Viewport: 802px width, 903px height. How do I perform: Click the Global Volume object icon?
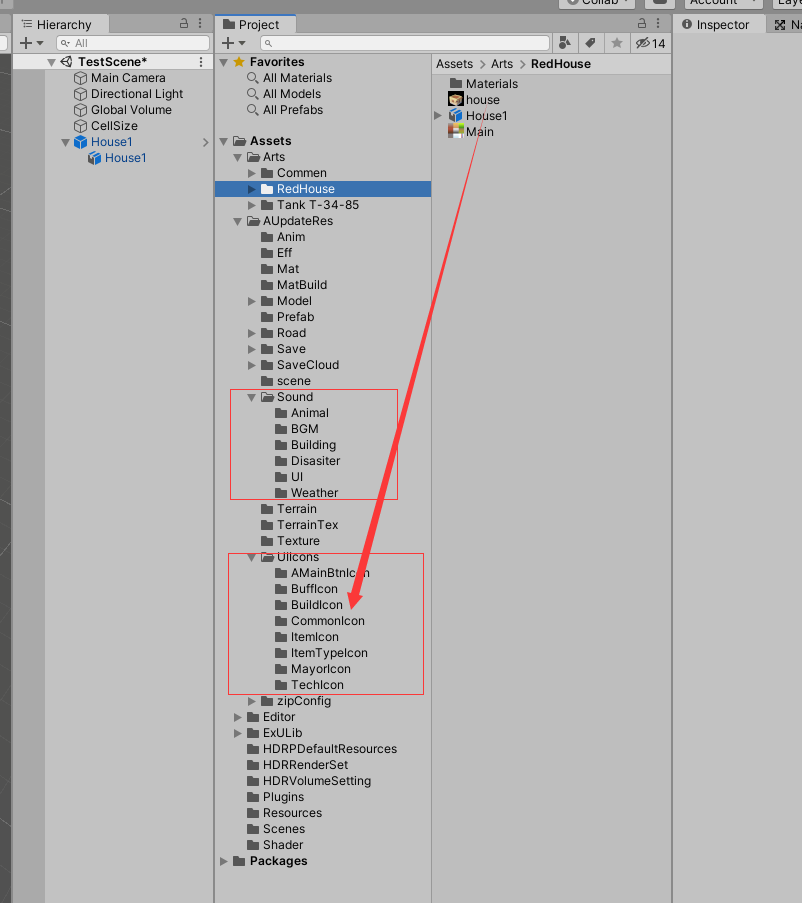[81, 110]
